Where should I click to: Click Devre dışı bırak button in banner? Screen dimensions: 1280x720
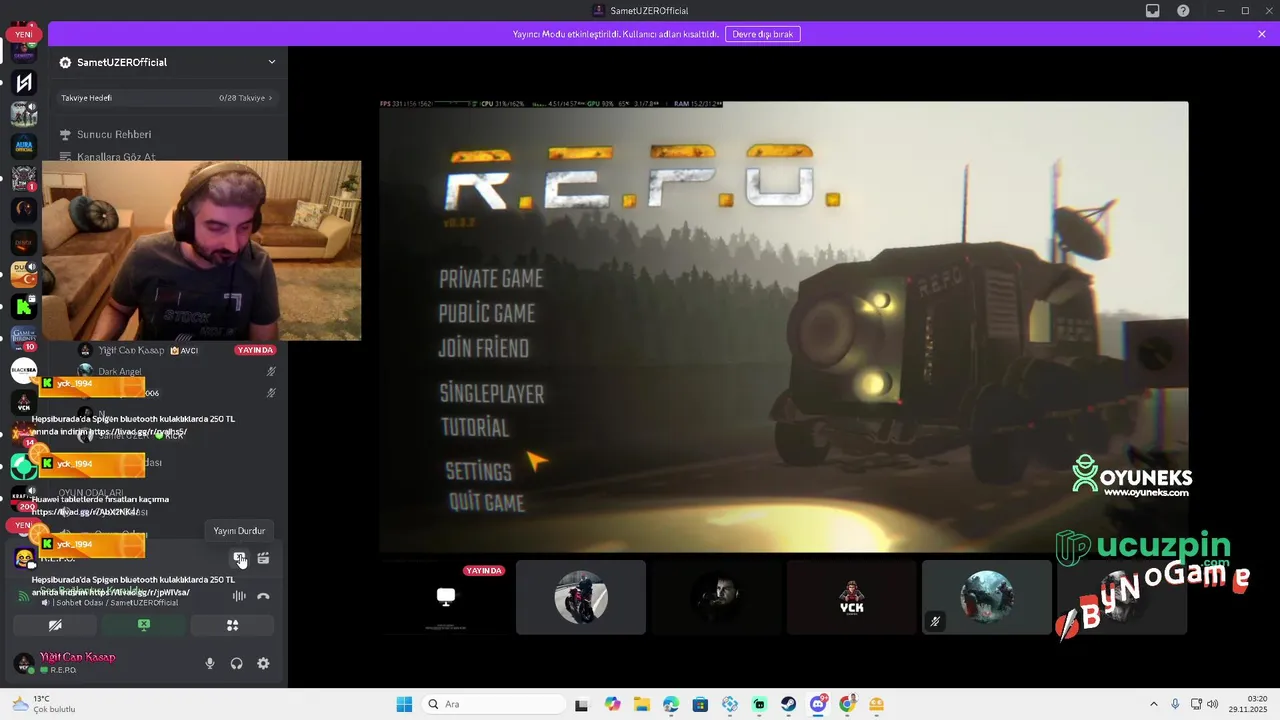click(763, 34)
